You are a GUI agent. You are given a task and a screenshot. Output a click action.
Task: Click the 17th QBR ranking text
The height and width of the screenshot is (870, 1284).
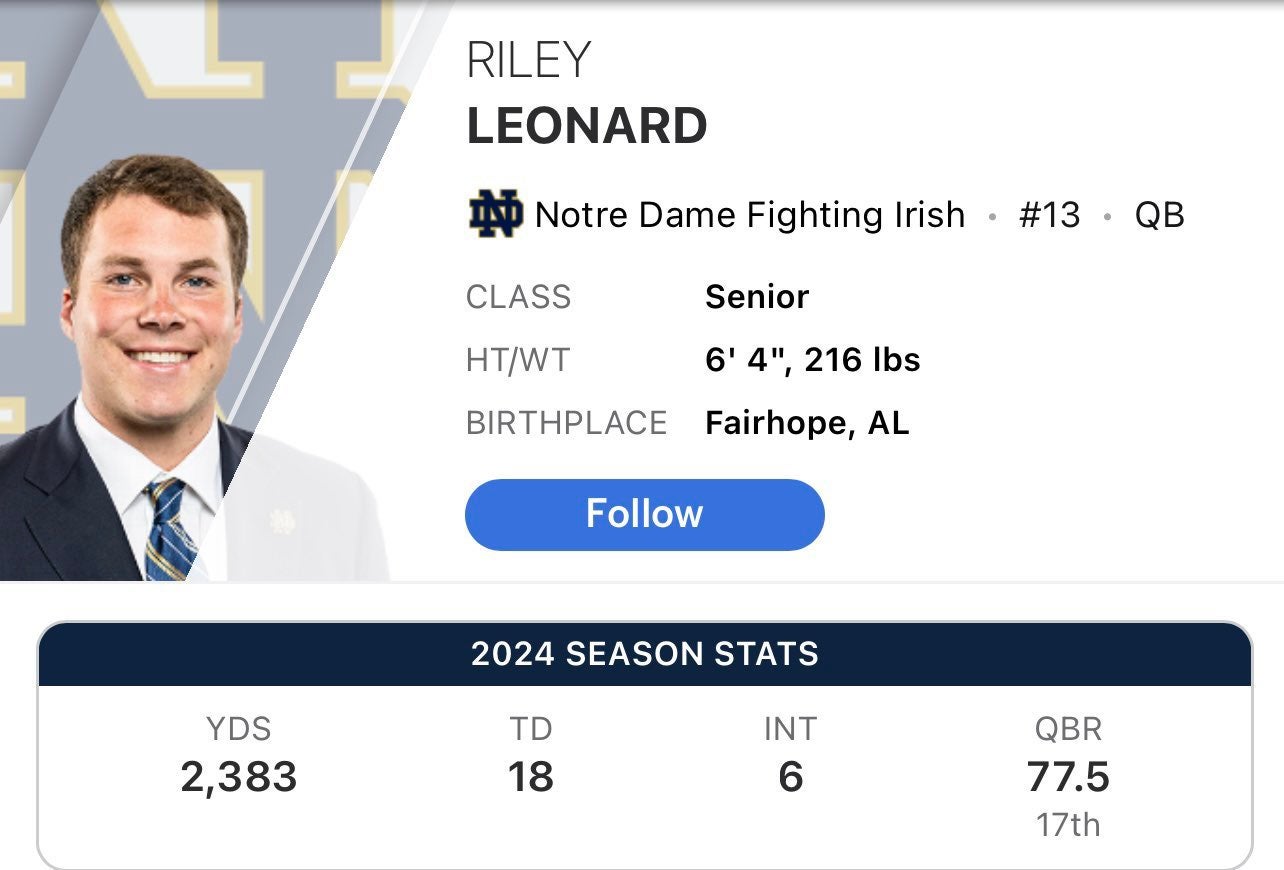tap(1068, 825)
